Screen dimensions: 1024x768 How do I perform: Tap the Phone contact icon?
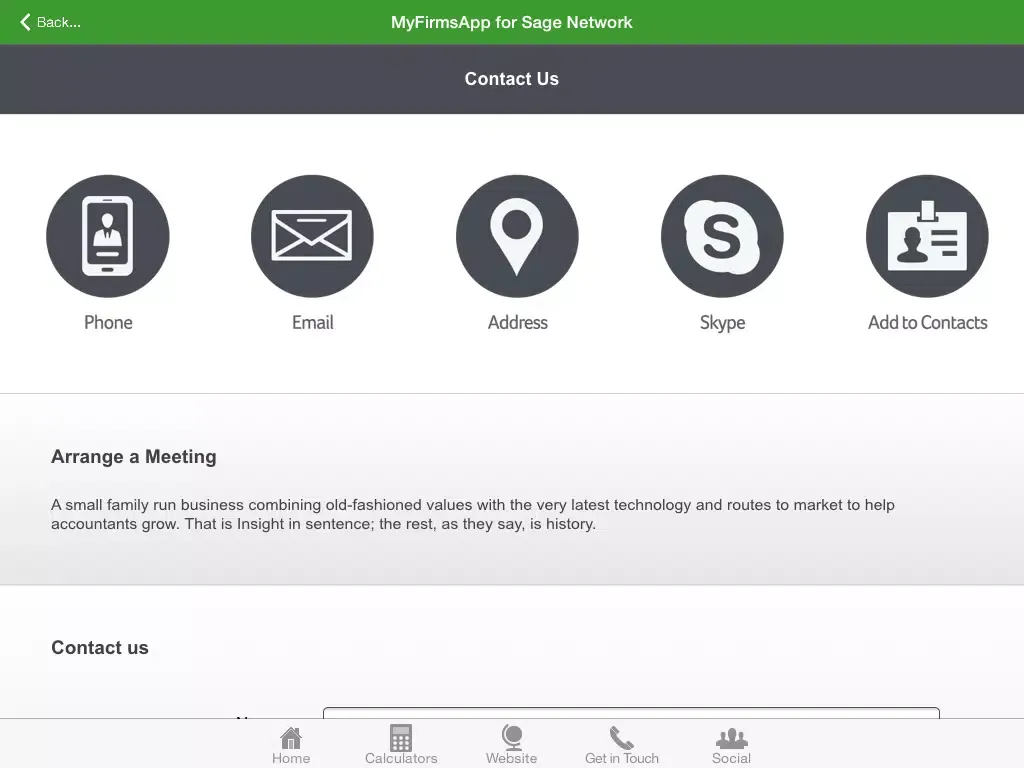[x=108, y=236]
